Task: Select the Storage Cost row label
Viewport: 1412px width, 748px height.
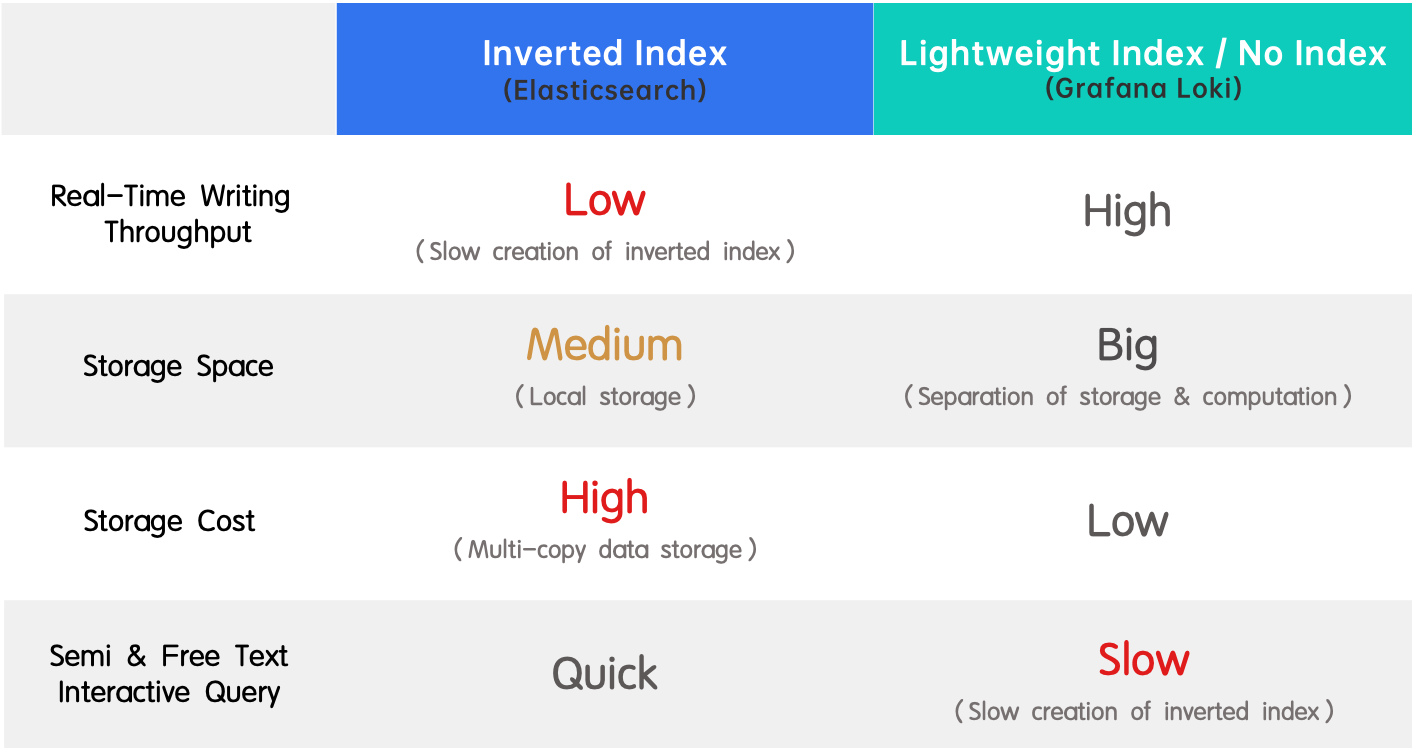Action: pos(169,521)
